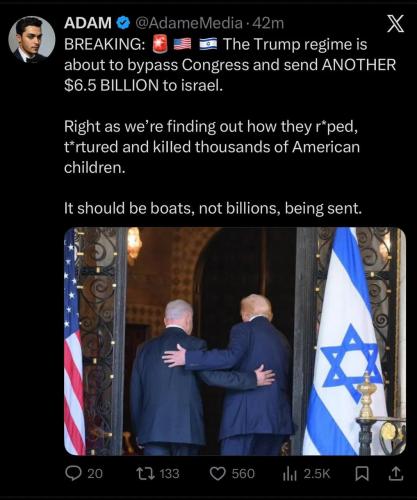
Task: Open the ADAM display name link
Action: [88, 23]
